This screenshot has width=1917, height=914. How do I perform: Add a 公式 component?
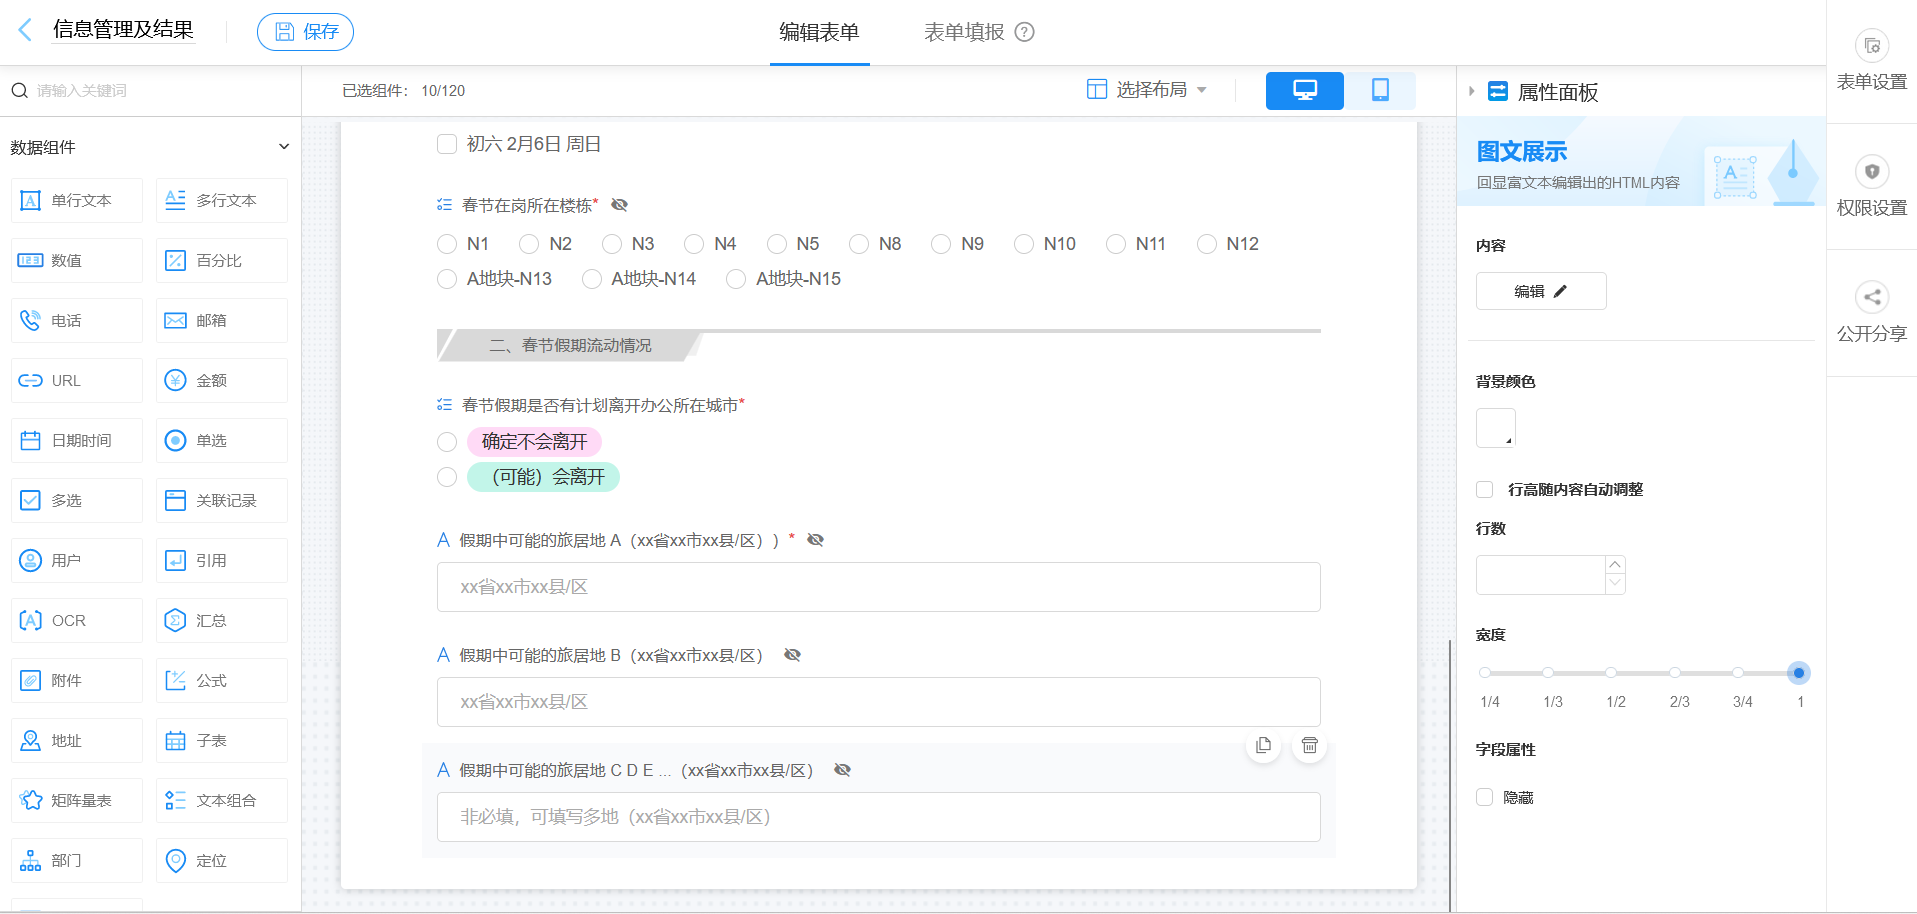[221, 680]
